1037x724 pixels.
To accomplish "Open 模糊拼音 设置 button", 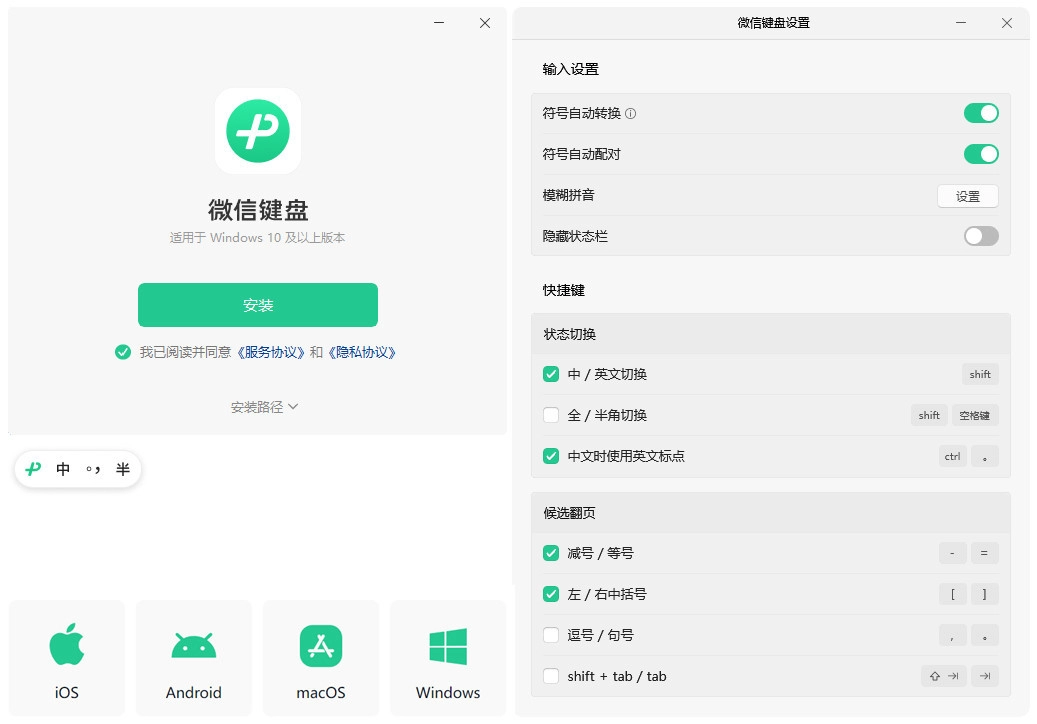I will click(968, 196).
